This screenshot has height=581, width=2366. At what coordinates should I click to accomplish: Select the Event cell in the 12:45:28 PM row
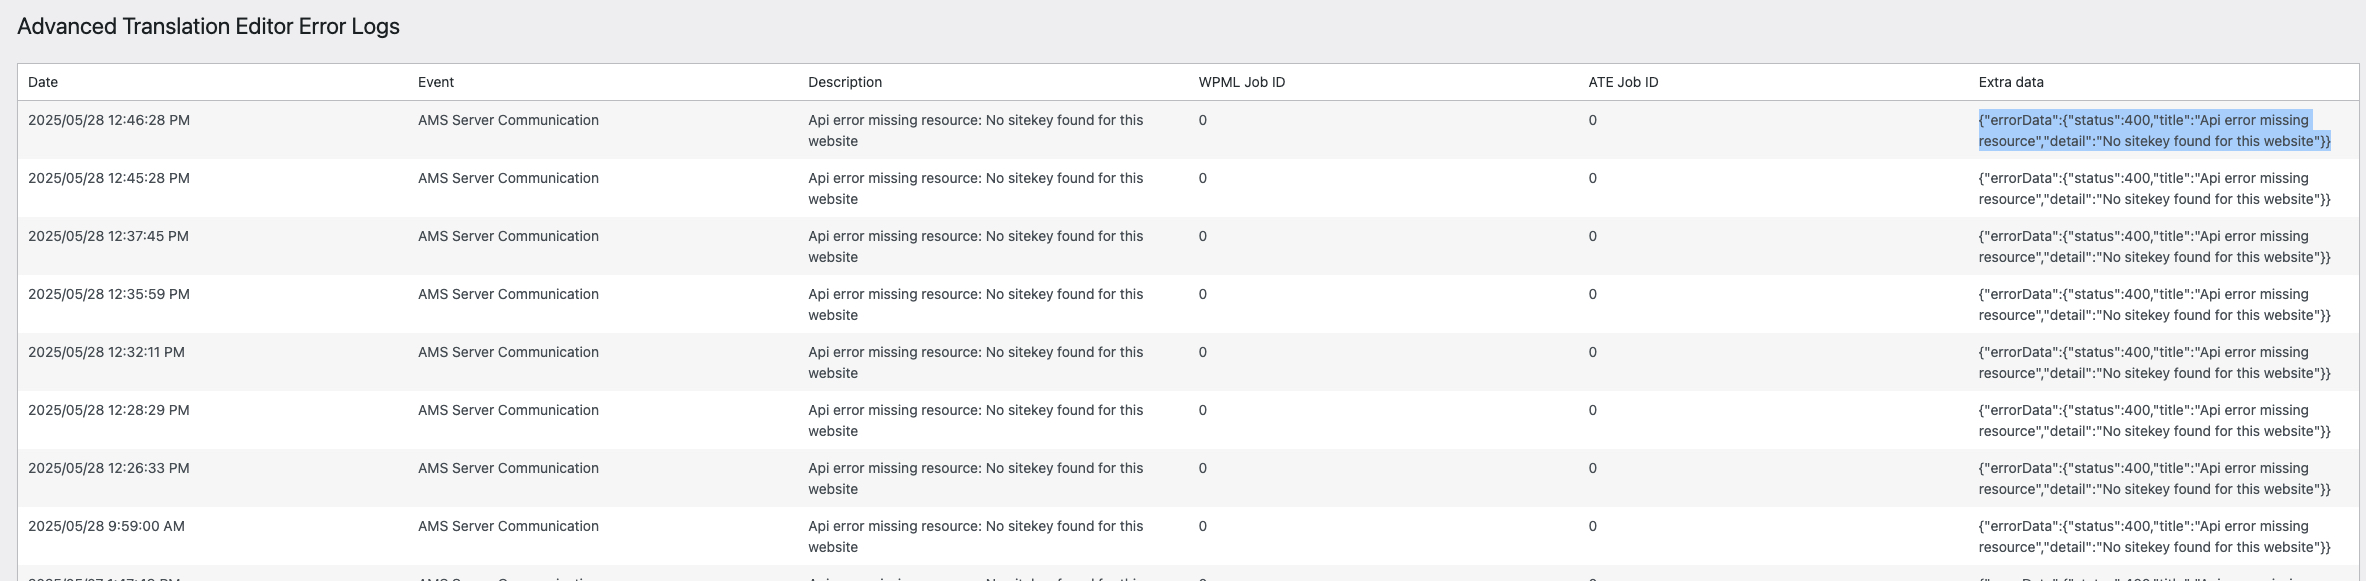pos(508,178)
